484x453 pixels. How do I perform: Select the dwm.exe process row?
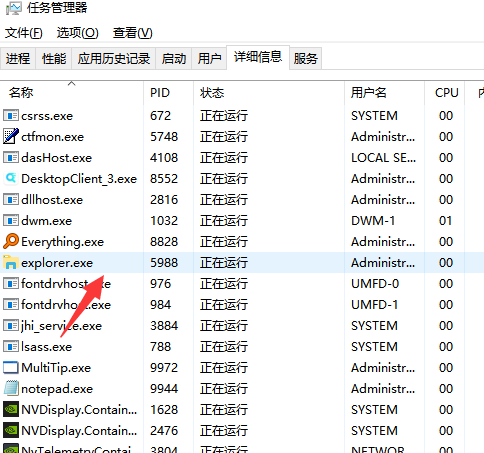point(242,220)
